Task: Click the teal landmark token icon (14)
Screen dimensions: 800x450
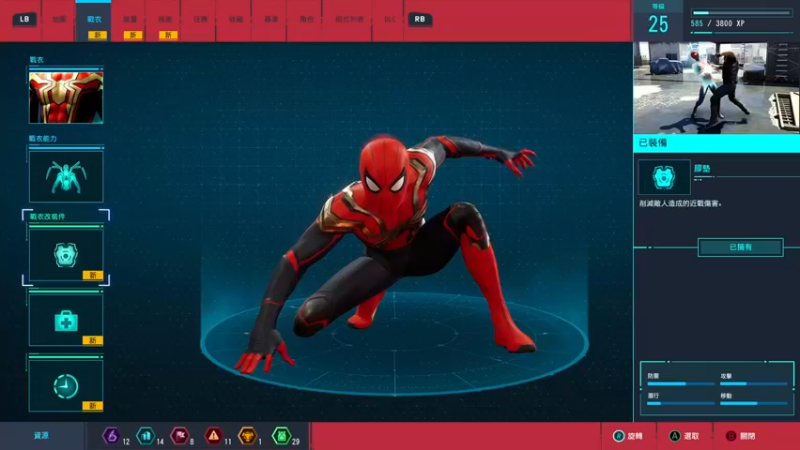Action: (146, 436)
